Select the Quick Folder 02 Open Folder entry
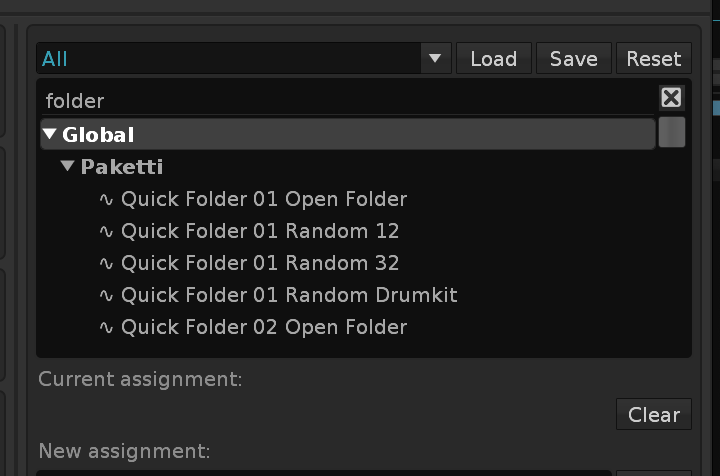720x476 pixels. coord(264,327)
